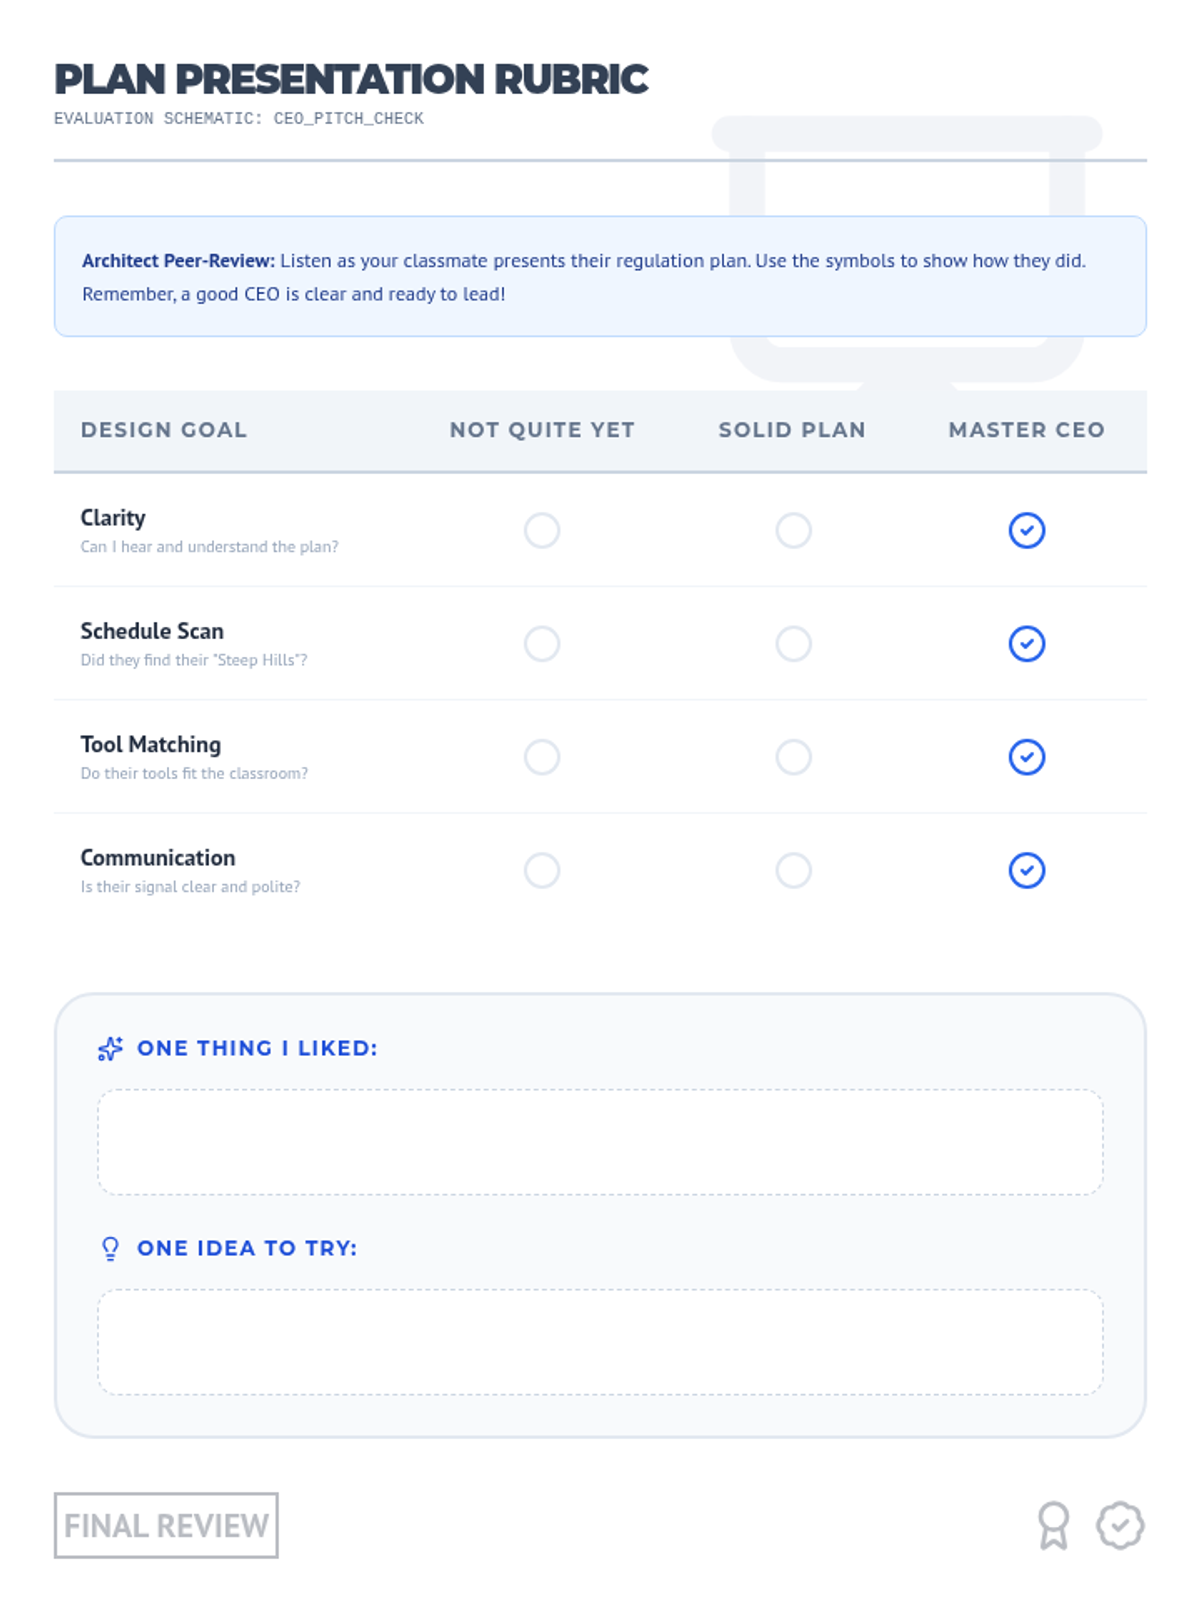Click Master CEO checkmark for Communication
Image resolution: width=1200 pixels, height=1600 pixels.
coord(1026,871)
